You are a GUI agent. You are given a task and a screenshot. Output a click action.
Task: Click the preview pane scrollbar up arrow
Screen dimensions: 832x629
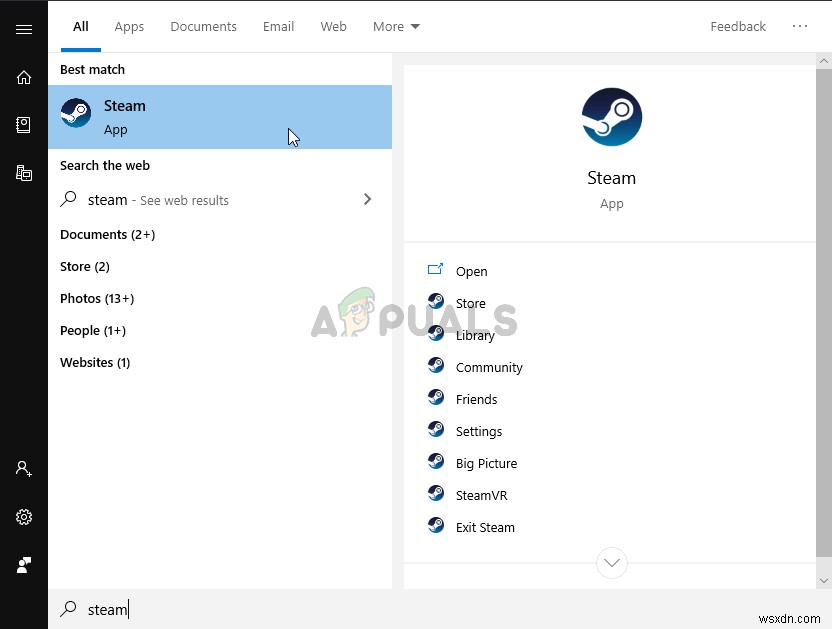[x=824, y=61]
